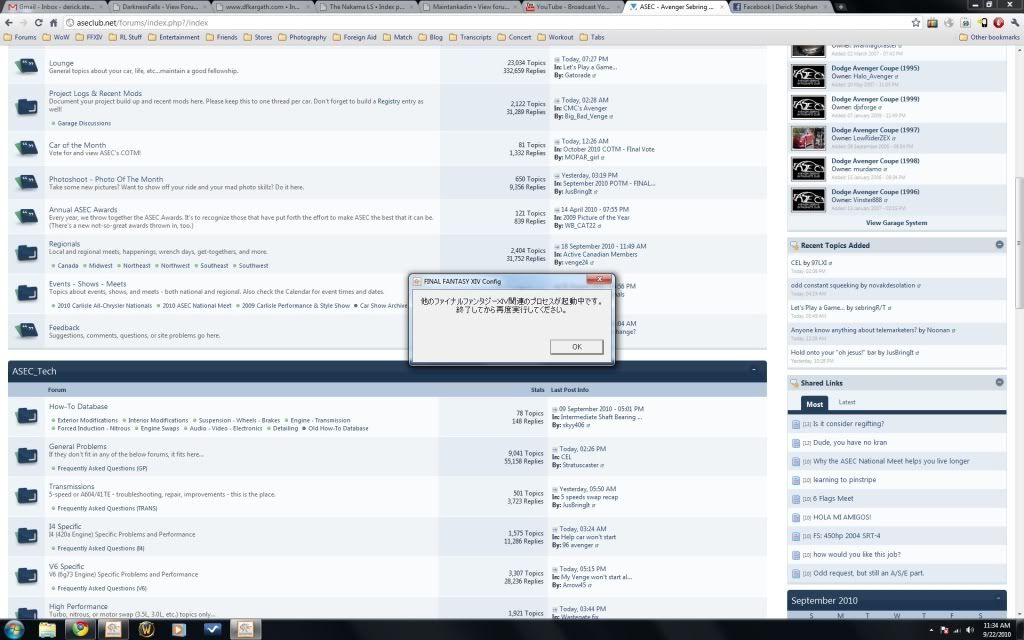Show hidden system tray icons arrow
1024x640 pixels.
click(931, 630)
